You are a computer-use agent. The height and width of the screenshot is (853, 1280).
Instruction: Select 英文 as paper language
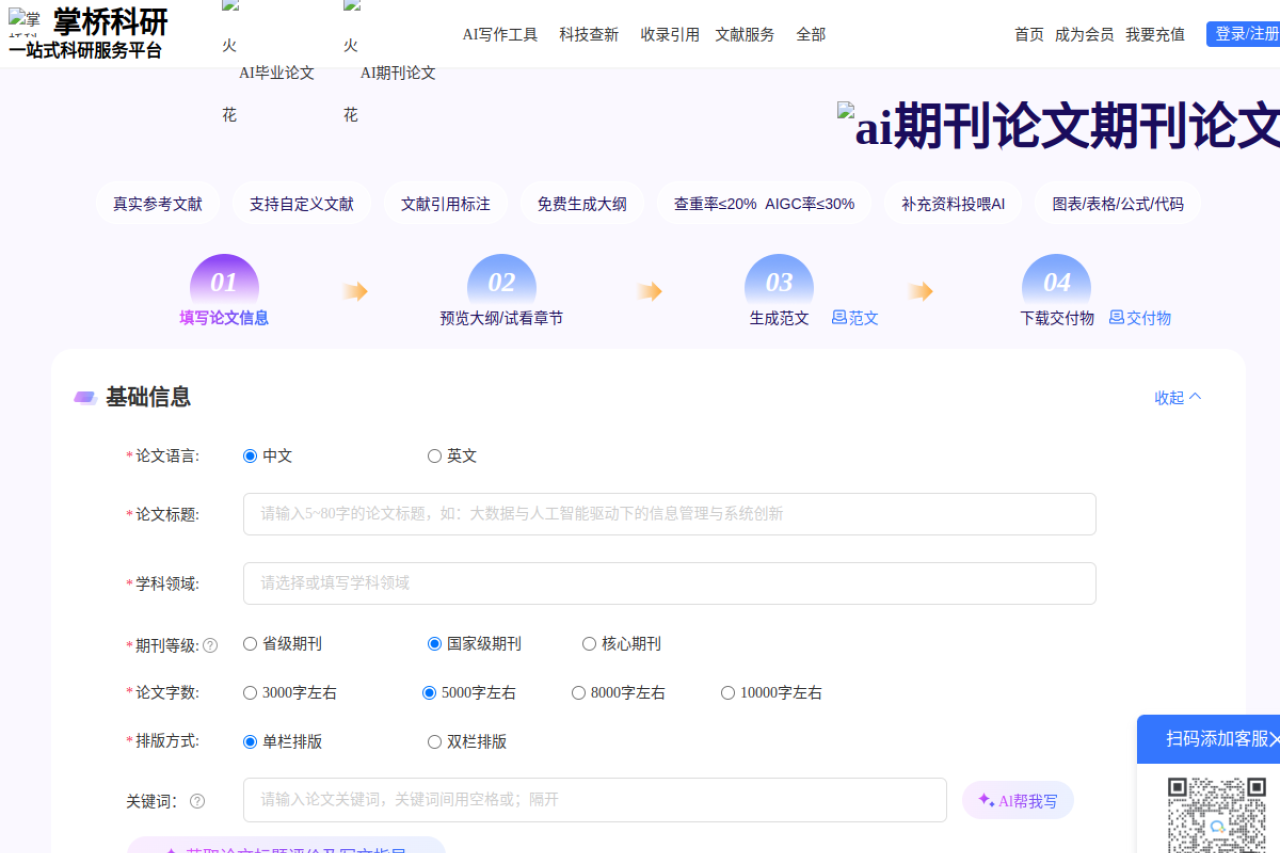[435, 456]
